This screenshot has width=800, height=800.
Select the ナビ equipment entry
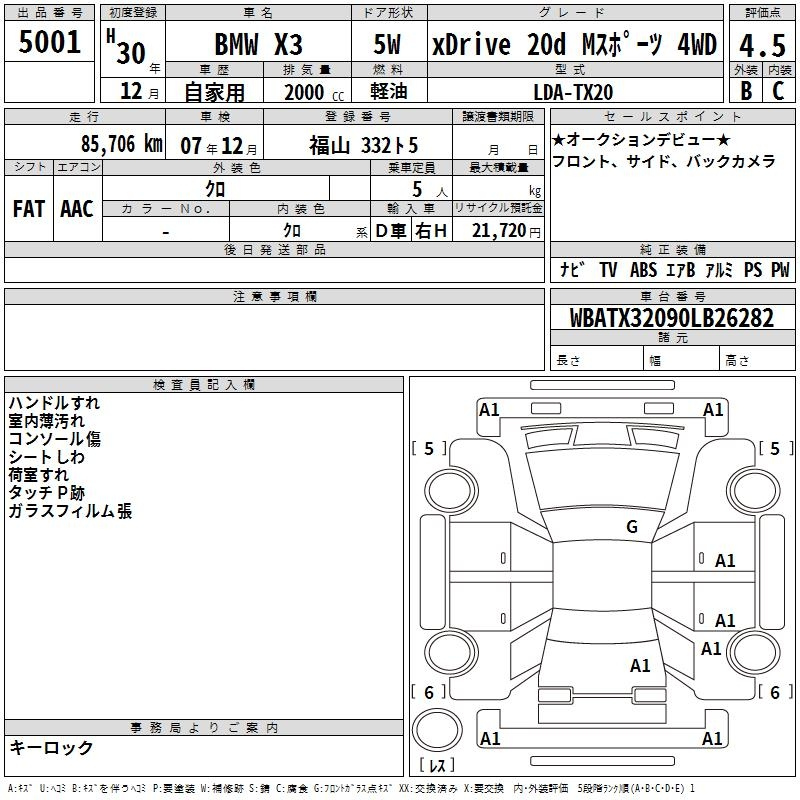coord(572,269)
